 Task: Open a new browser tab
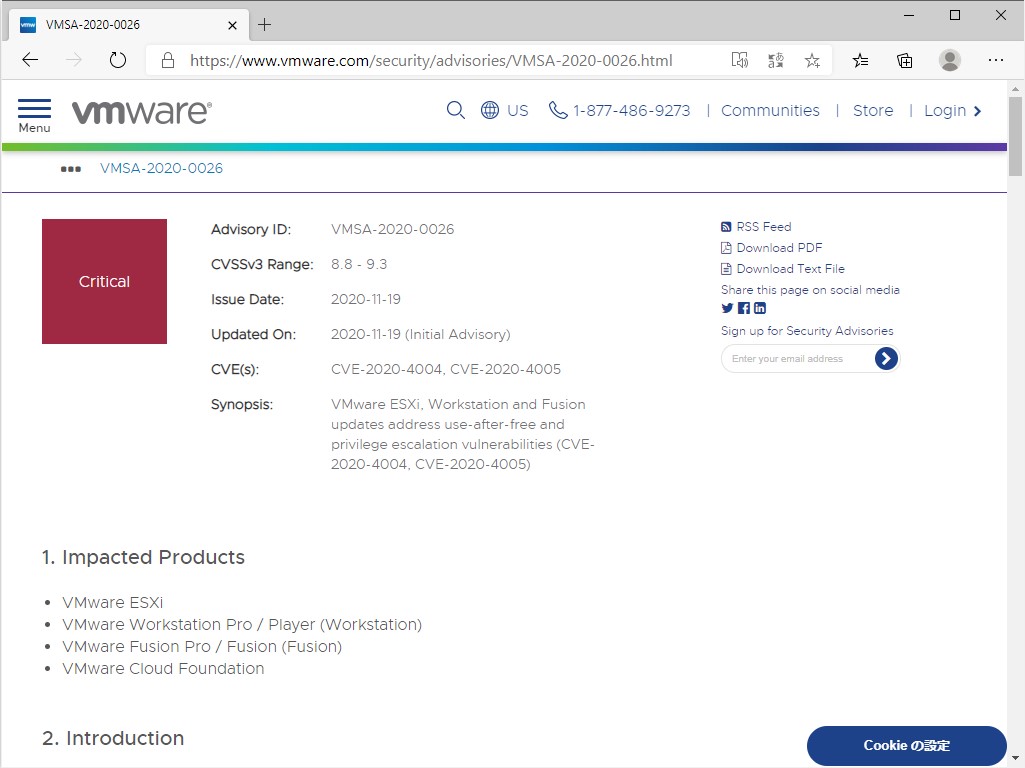[264, 25]
